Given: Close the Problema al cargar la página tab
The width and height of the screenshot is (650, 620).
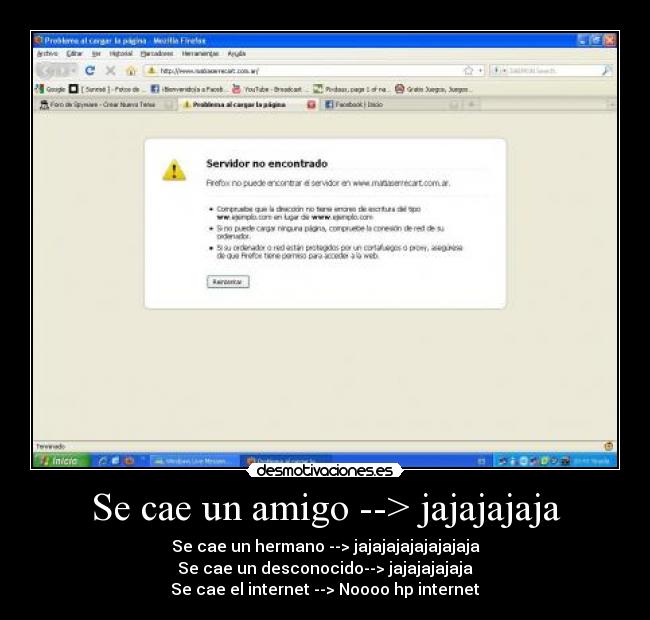Looking at the screenshot, I should [x=311, y=104].
